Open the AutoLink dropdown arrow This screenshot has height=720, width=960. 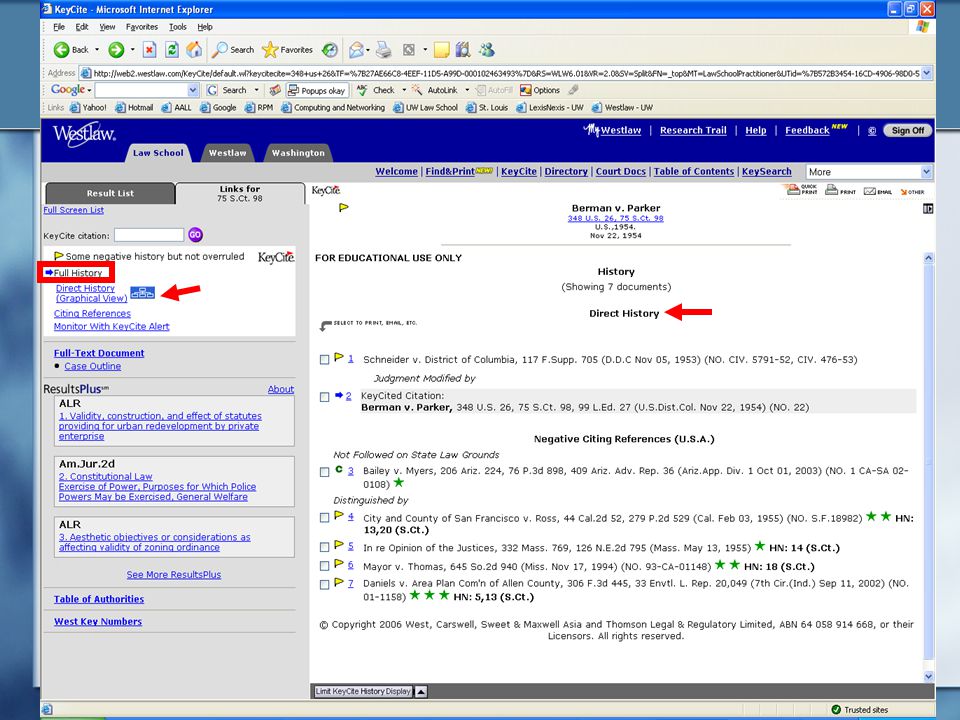point(467,91)
